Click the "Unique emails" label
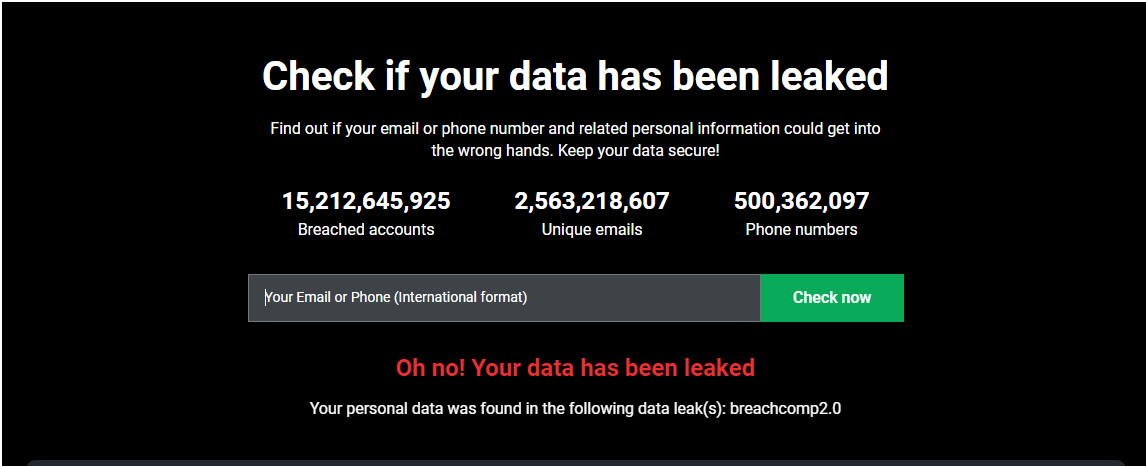The width and height of the screenshot is (1146, 466). pos(592,229)
